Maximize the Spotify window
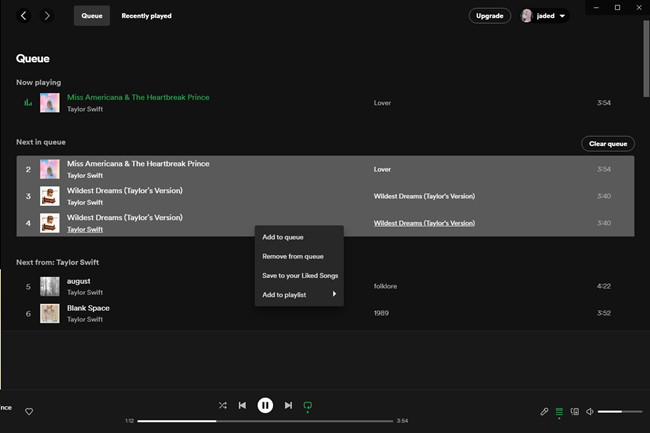The height and width of the screenshot is (433, 650). tap(617, 7)
